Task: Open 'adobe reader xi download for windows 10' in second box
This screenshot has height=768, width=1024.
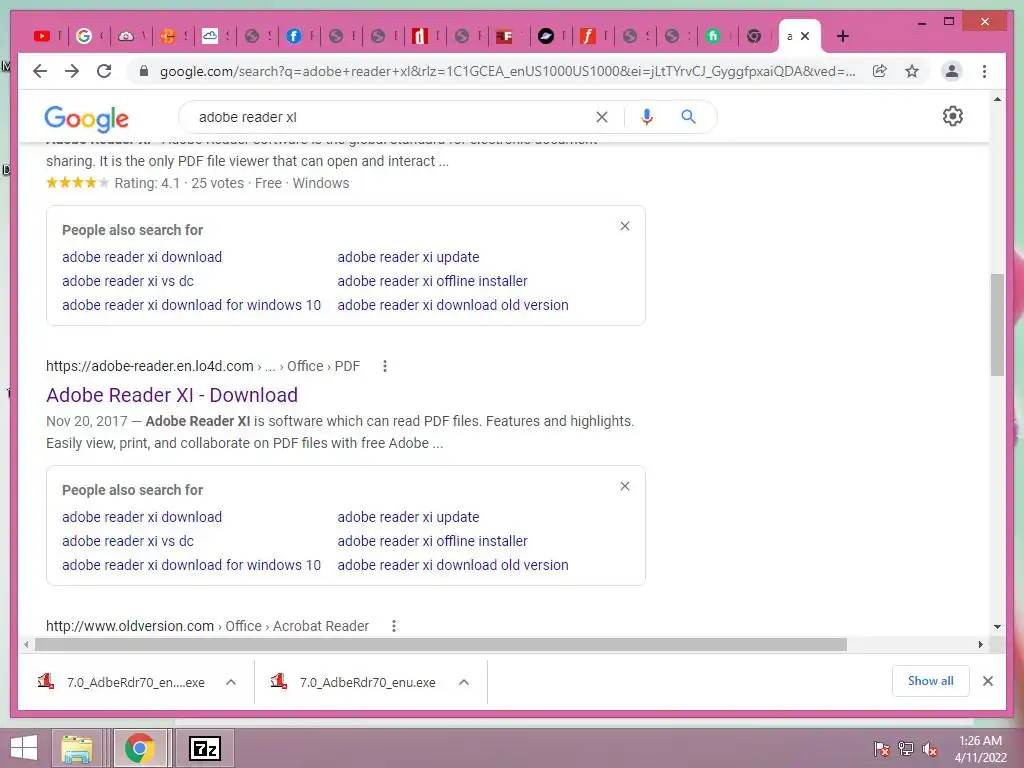Action: tap(191, 565)
